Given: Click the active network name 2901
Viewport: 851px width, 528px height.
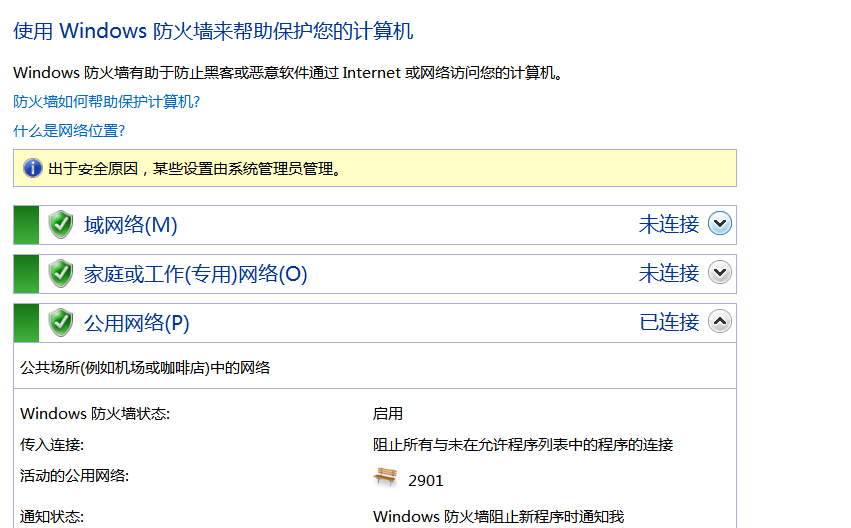Looking at the screenshot, I should tap(425, 480).
